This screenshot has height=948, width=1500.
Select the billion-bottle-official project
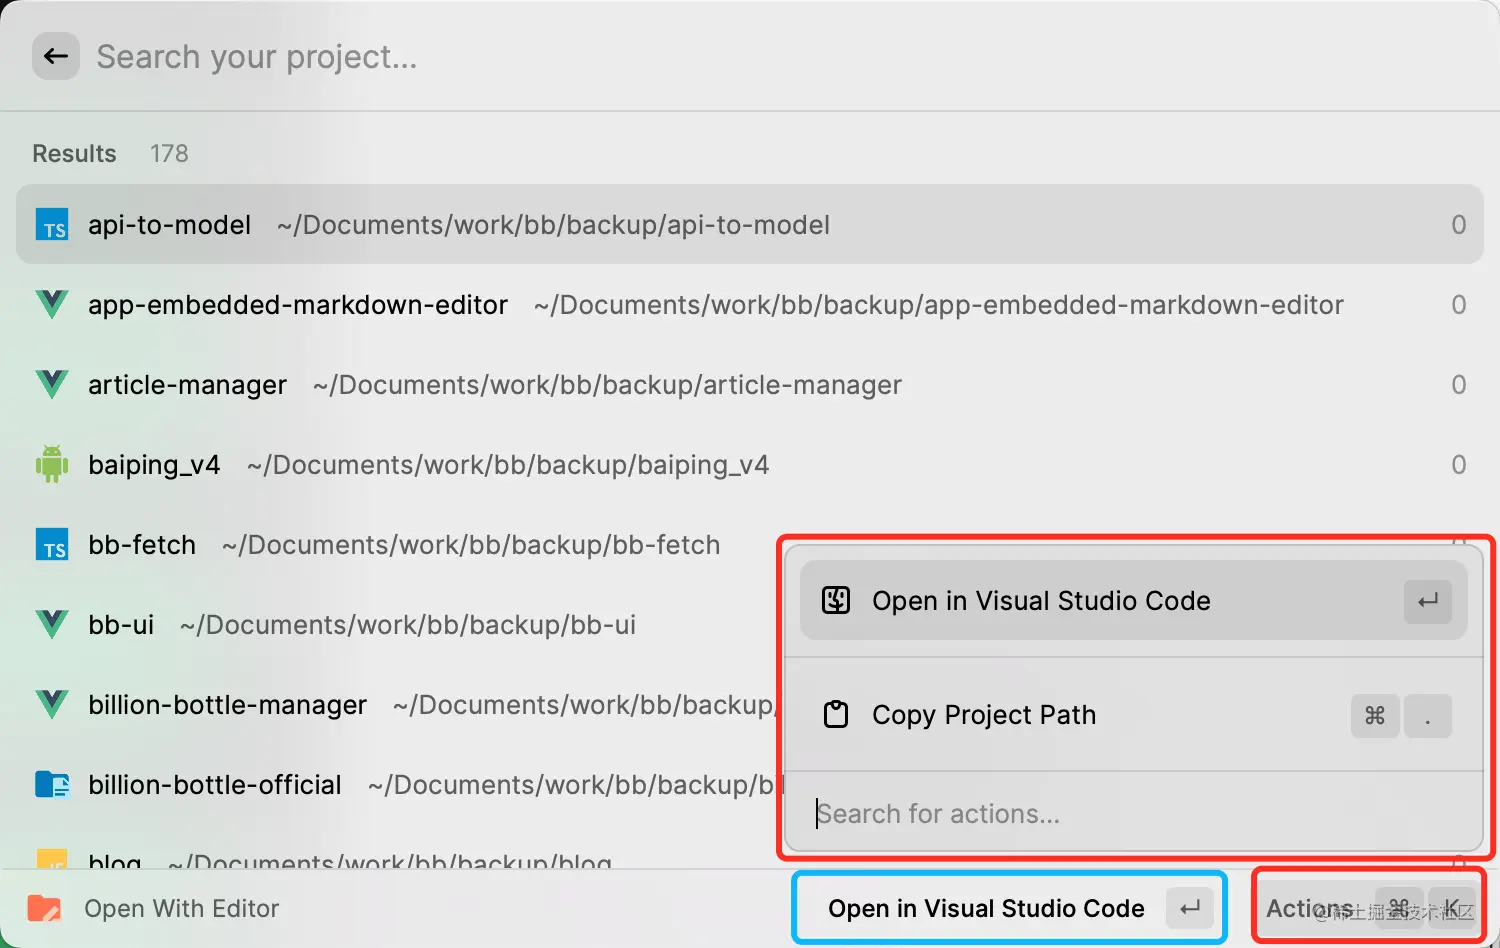pos(397,784)
